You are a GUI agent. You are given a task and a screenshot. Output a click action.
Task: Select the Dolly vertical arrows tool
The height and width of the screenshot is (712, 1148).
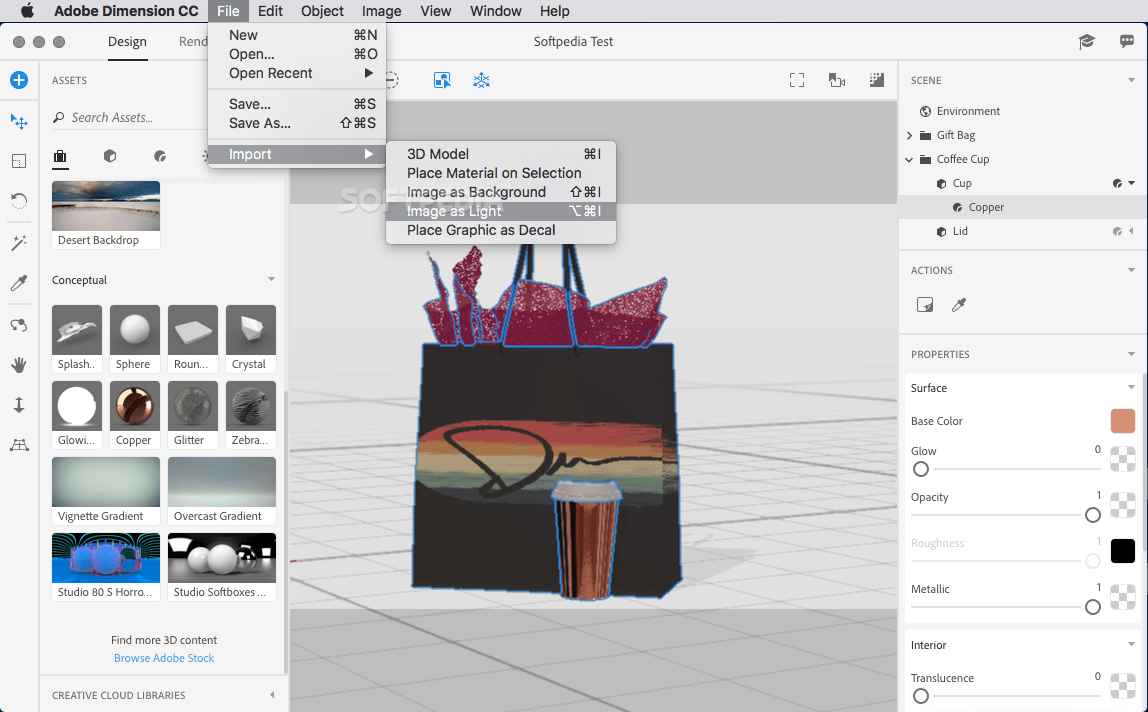pyautogui.click(x=19, y=405)
